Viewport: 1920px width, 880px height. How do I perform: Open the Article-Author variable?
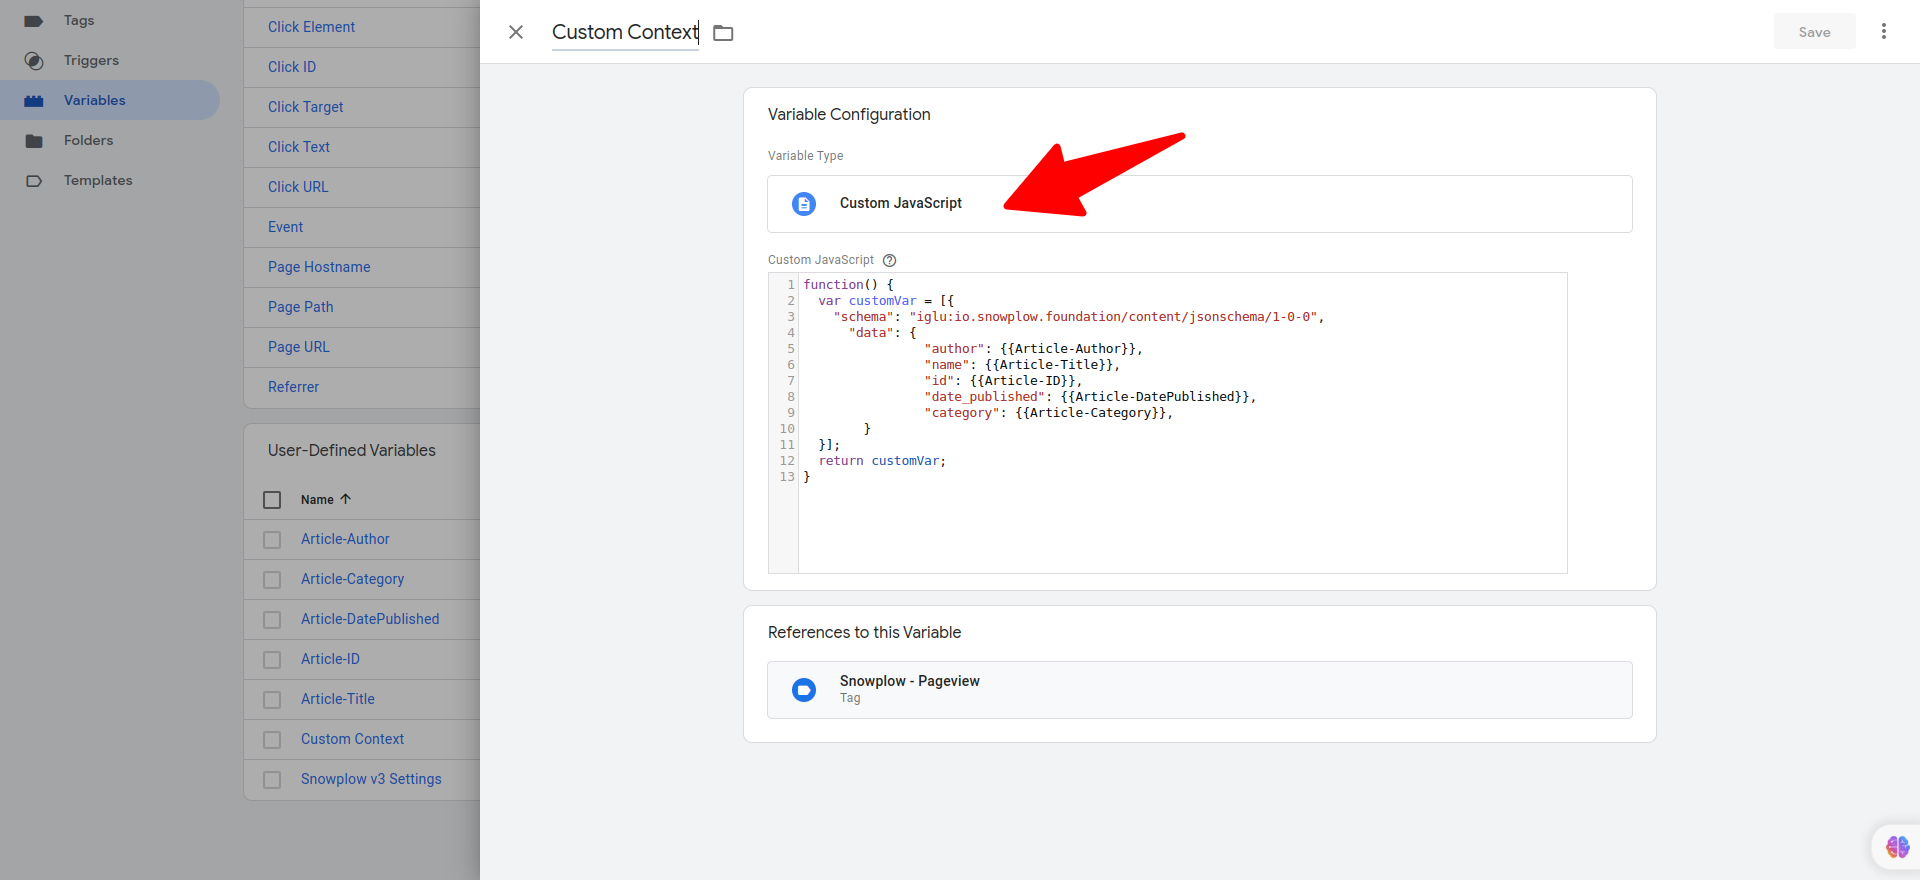point(345,539)
